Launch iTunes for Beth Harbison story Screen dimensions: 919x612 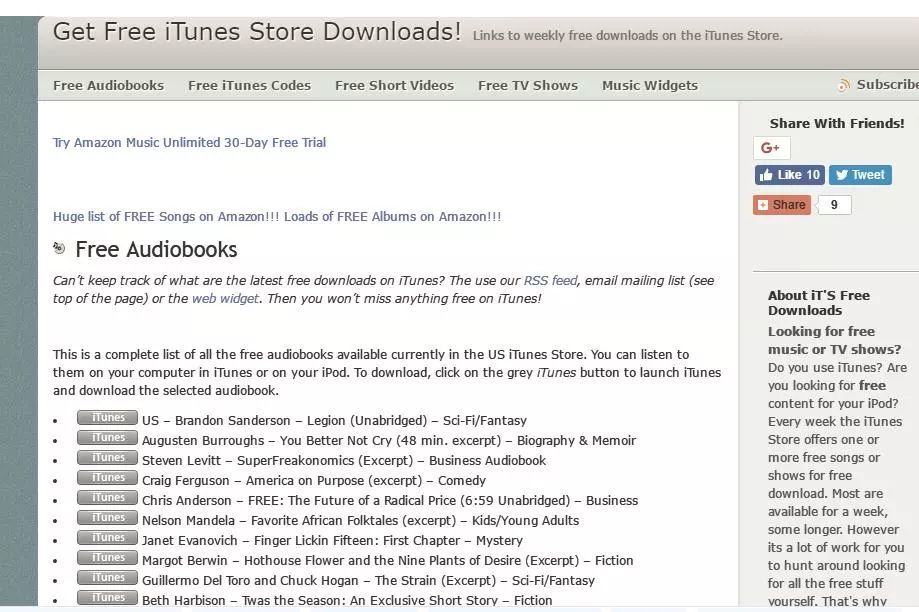pos(107,597)
